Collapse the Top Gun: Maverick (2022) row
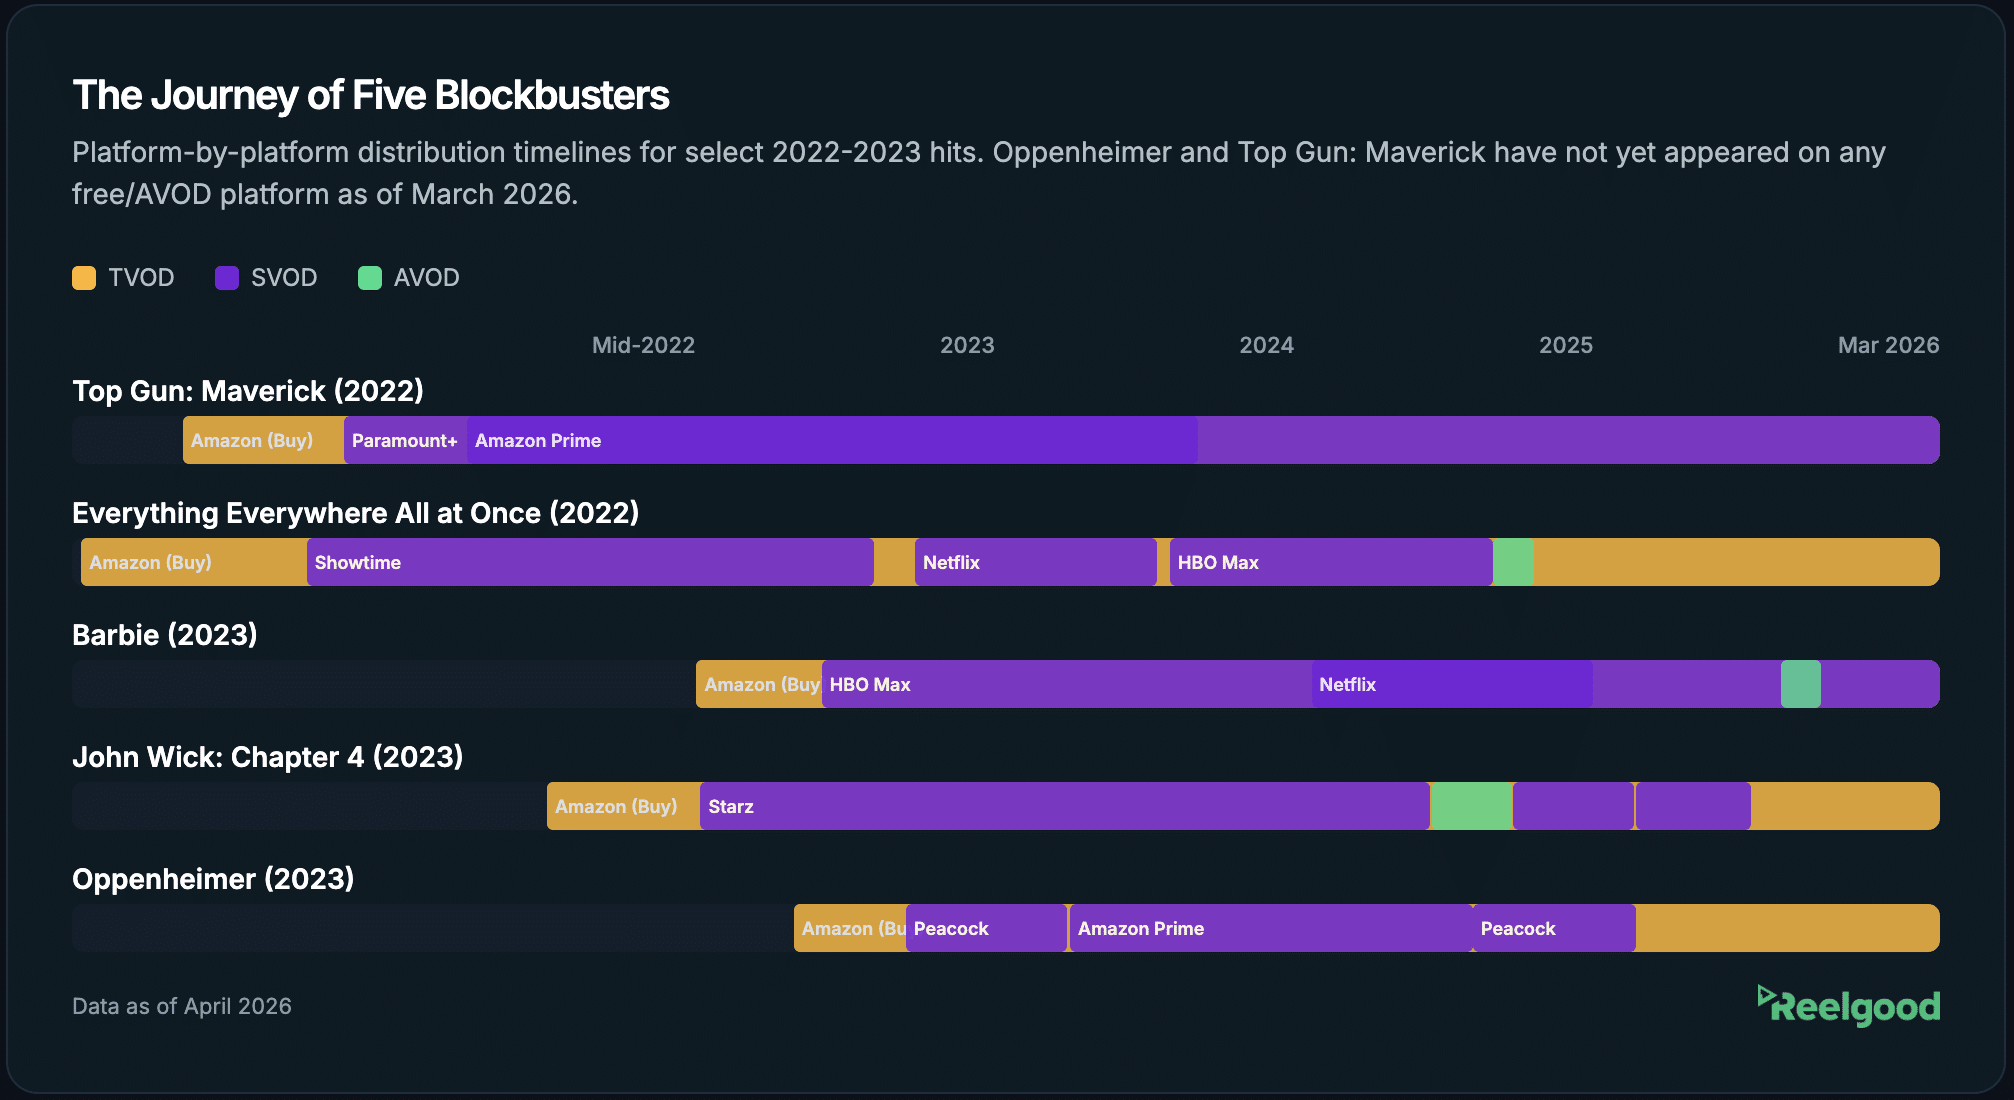 tap(248, 391)
